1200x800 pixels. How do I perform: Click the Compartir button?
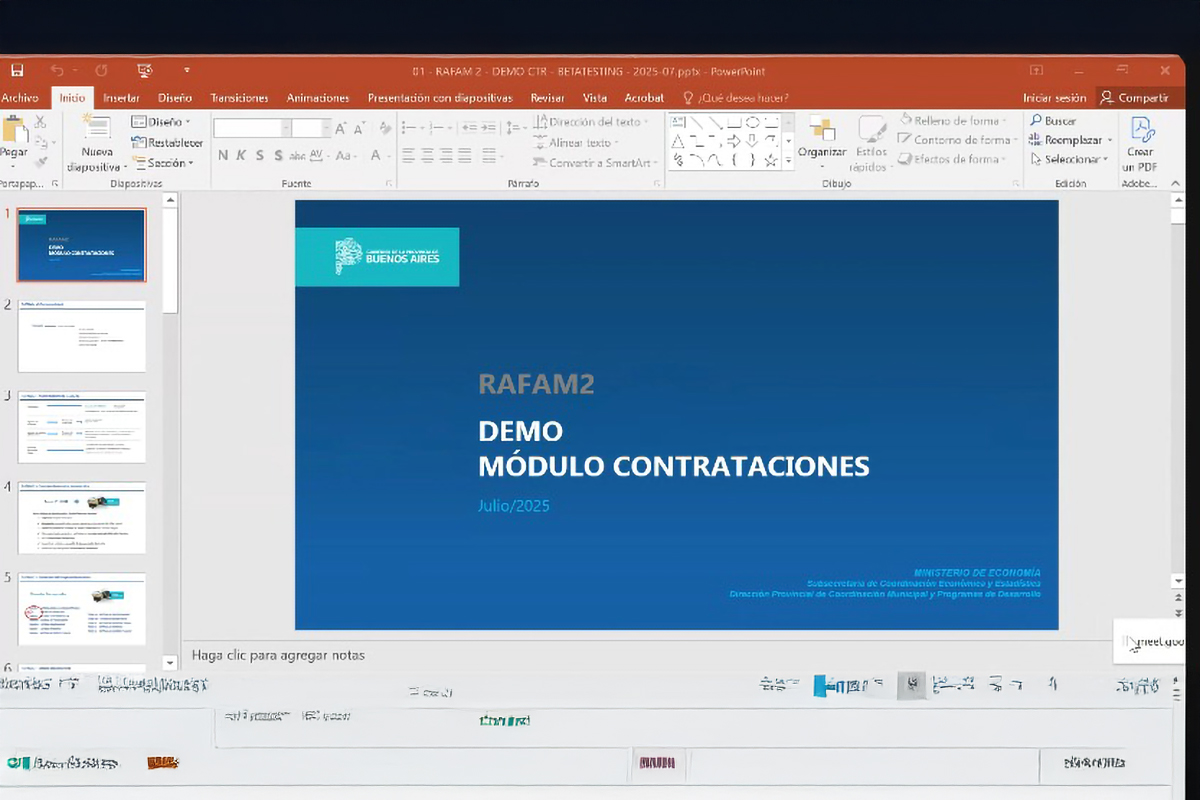[1134, 98]
